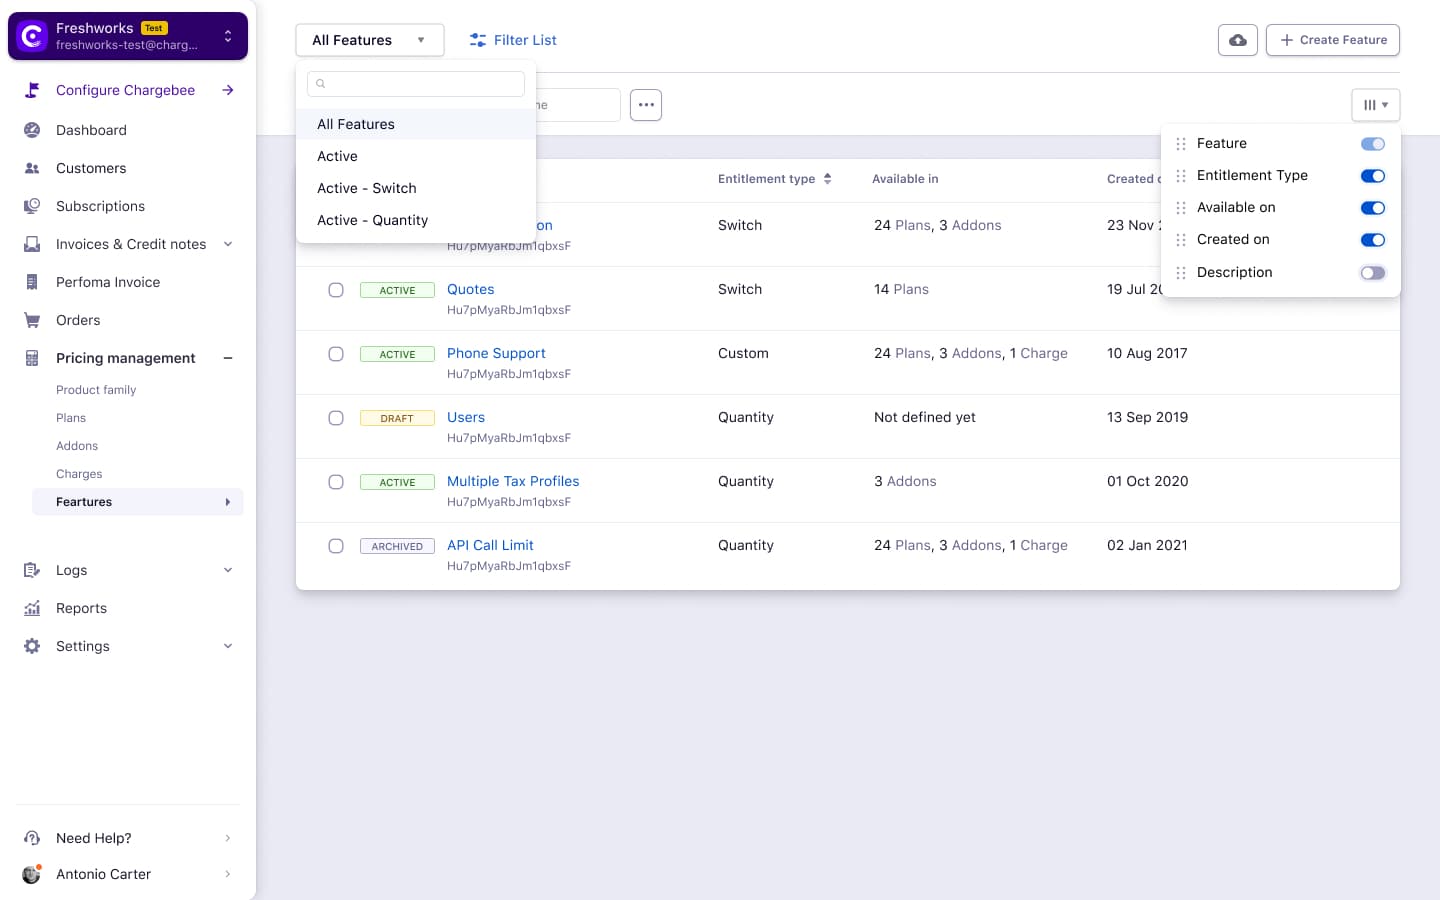Select All Features in the dropdown list
This screenshot has height=900, width=1440.
click(356, 124)
